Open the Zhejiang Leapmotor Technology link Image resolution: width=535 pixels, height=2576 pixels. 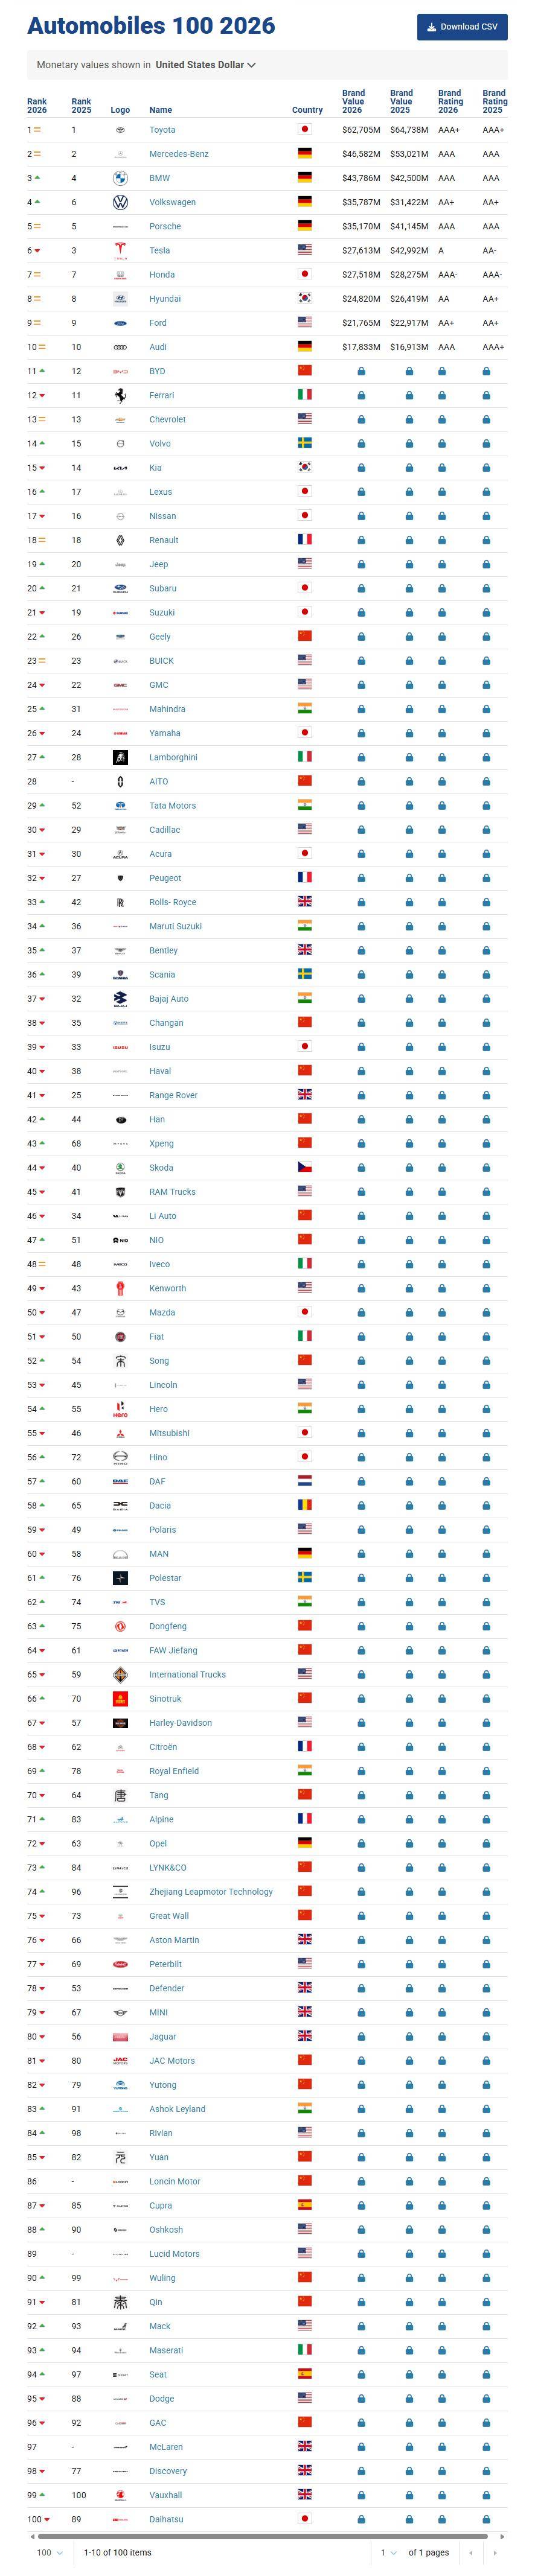[211, 1891]
